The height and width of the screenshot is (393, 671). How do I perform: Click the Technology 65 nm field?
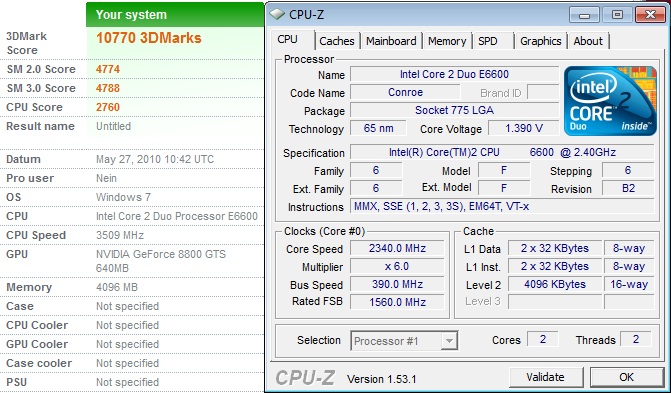(x=378, y=128)
